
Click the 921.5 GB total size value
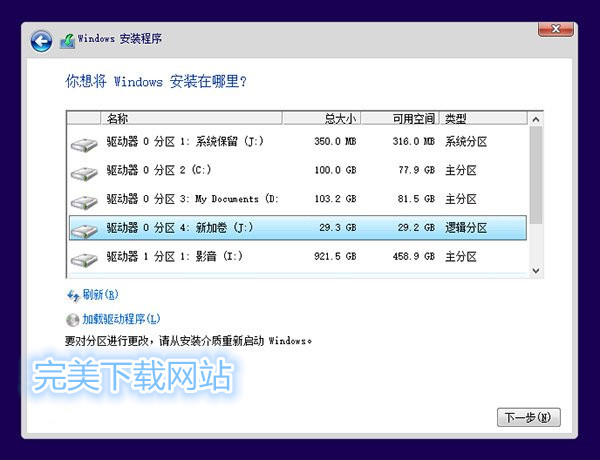point(335,256)
